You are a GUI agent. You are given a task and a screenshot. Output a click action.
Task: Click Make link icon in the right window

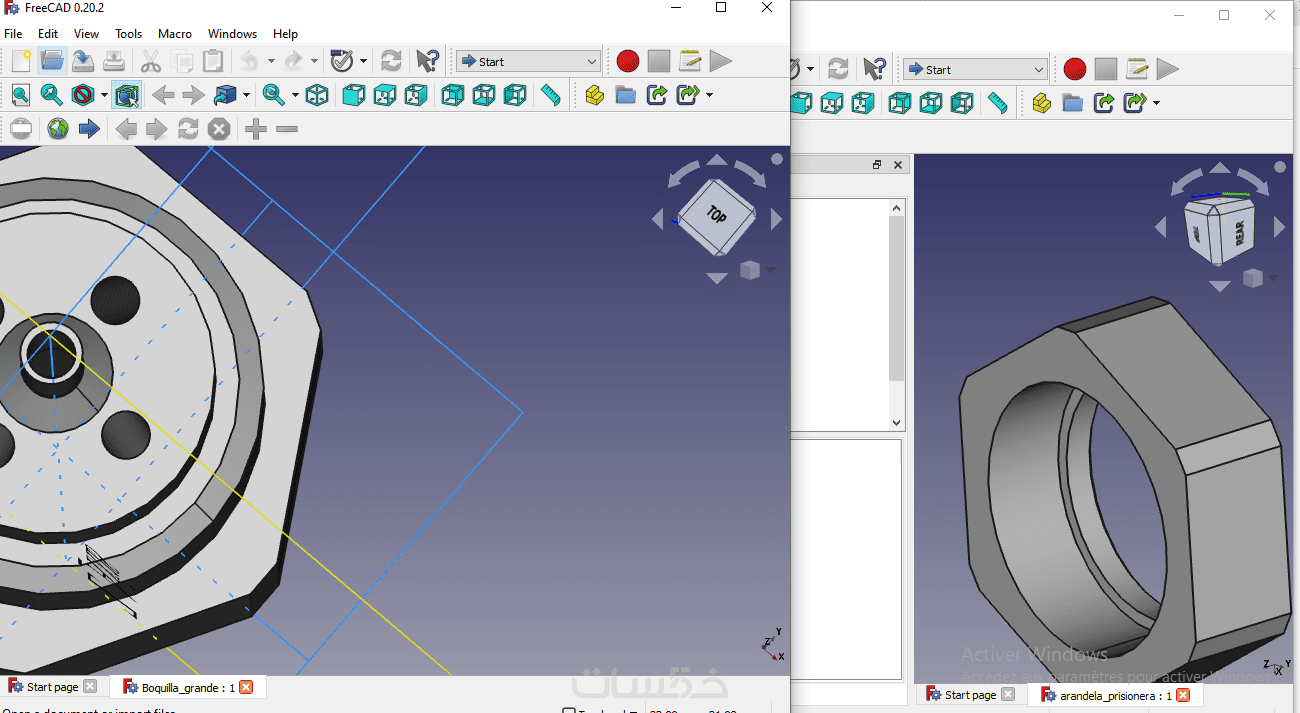coord(1104,103)
